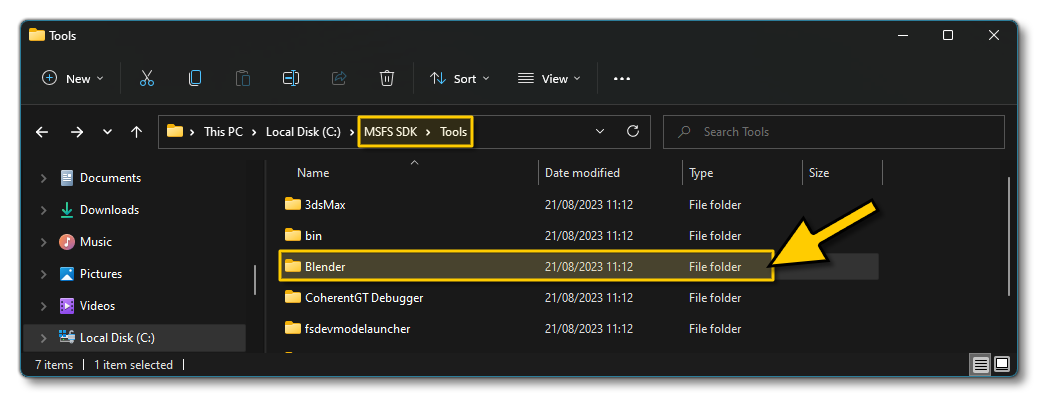Image resolution: width=1038 pixels, height=397 pixels.
Task: Sort by the Type column header
Action: click(x=701, y=173)
